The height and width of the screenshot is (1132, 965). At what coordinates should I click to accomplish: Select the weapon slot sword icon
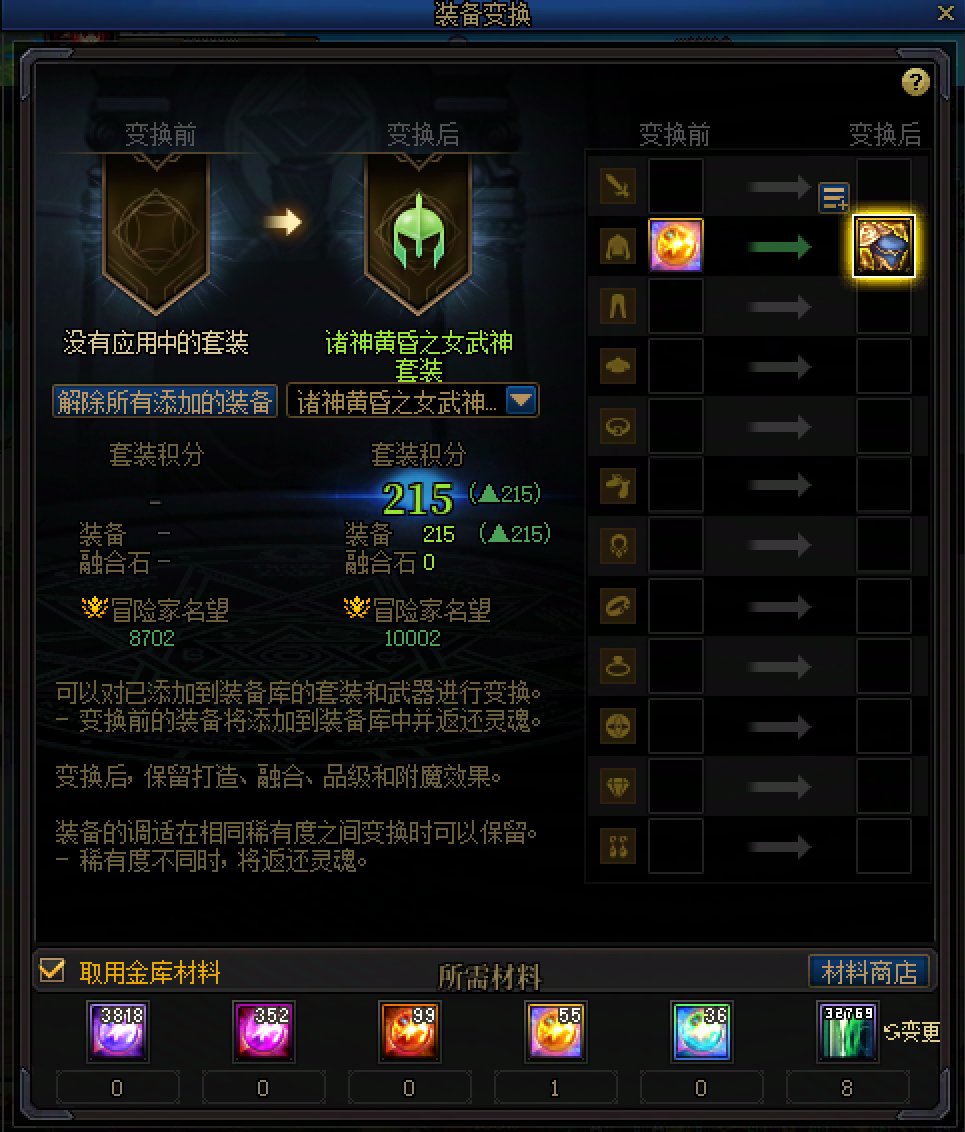[618, 187]
